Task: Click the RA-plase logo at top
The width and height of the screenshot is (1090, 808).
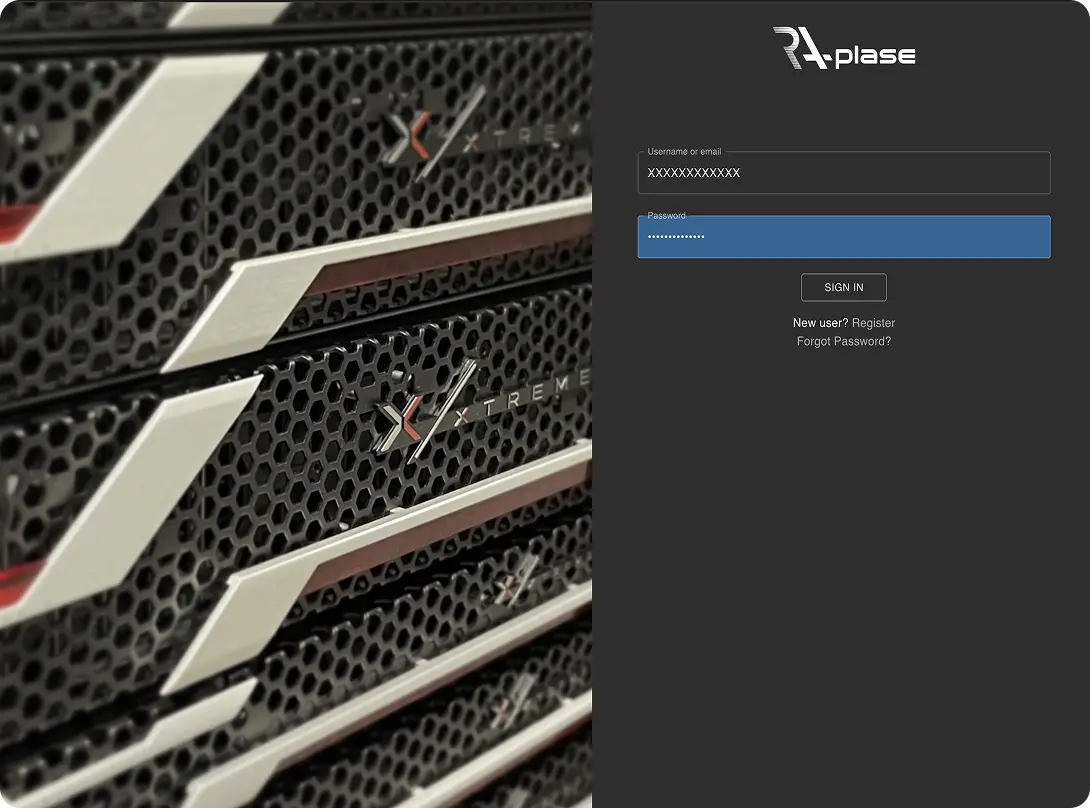Action: point(843,49)
